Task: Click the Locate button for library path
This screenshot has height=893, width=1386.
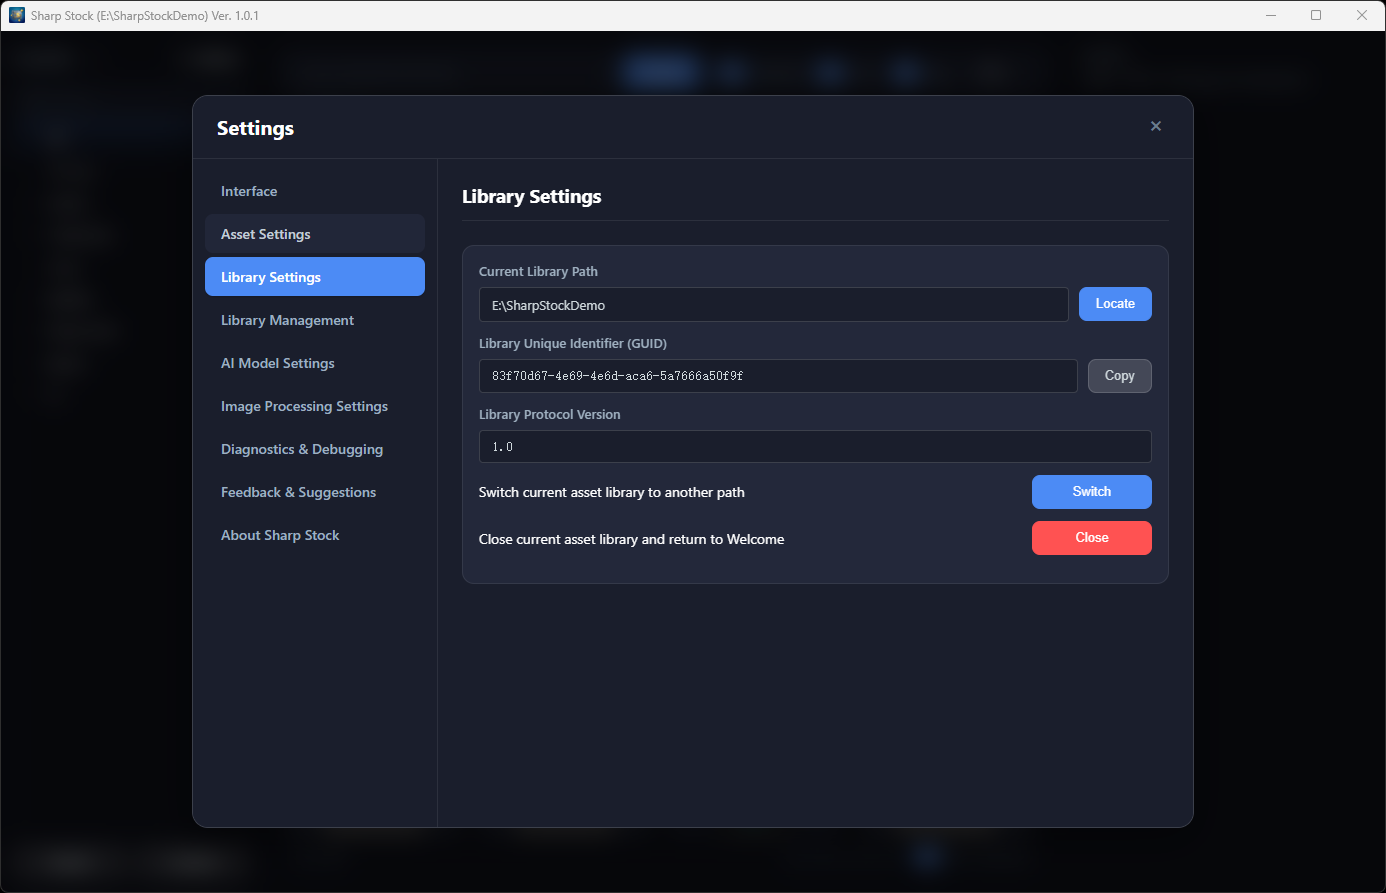Action: pos(1115,304)
